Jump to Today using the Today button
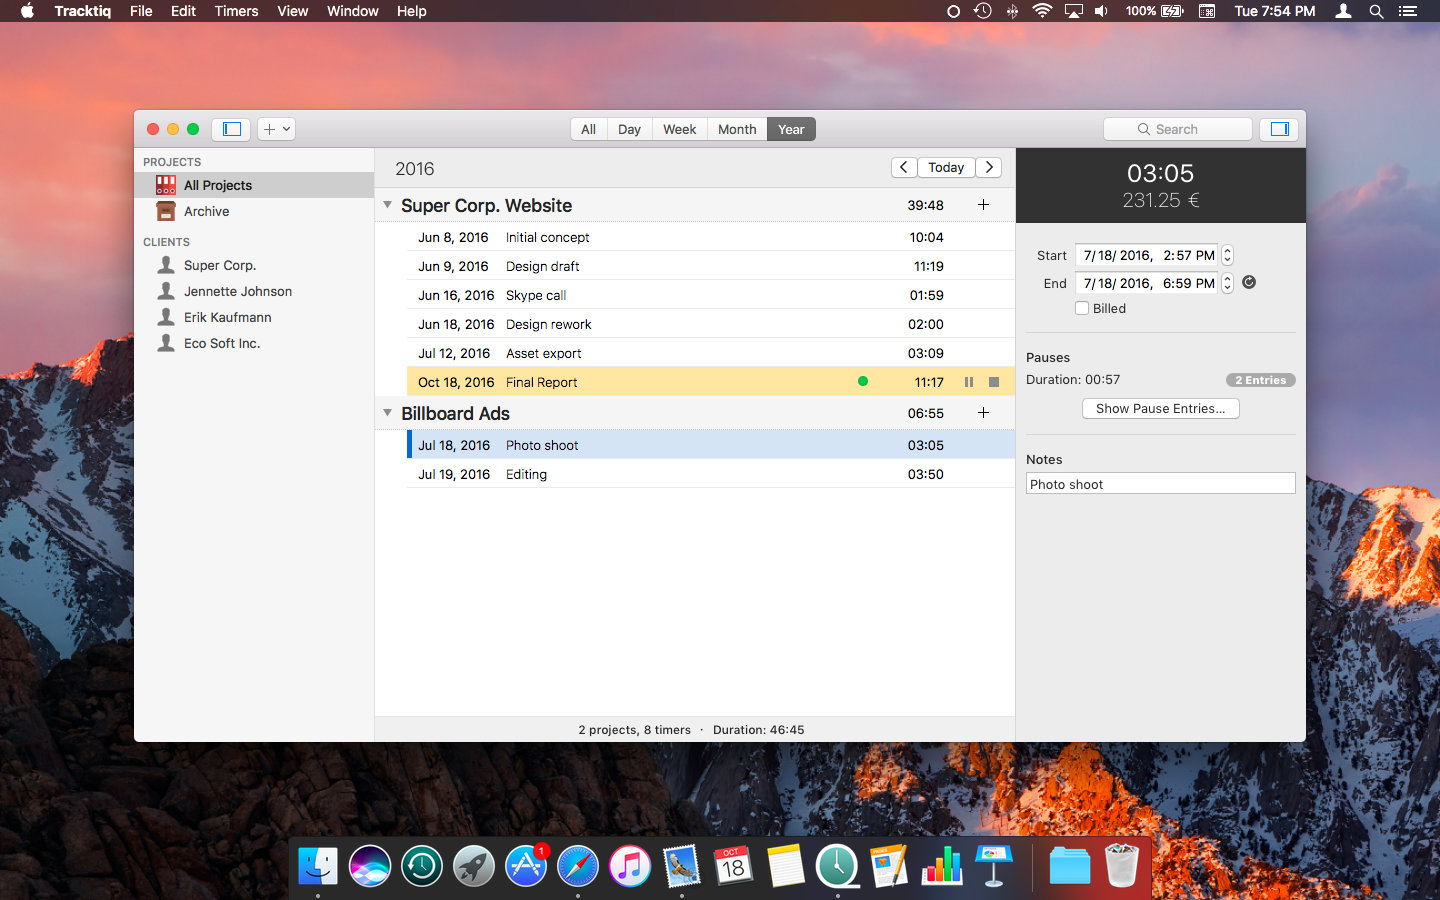 [946, 167]
